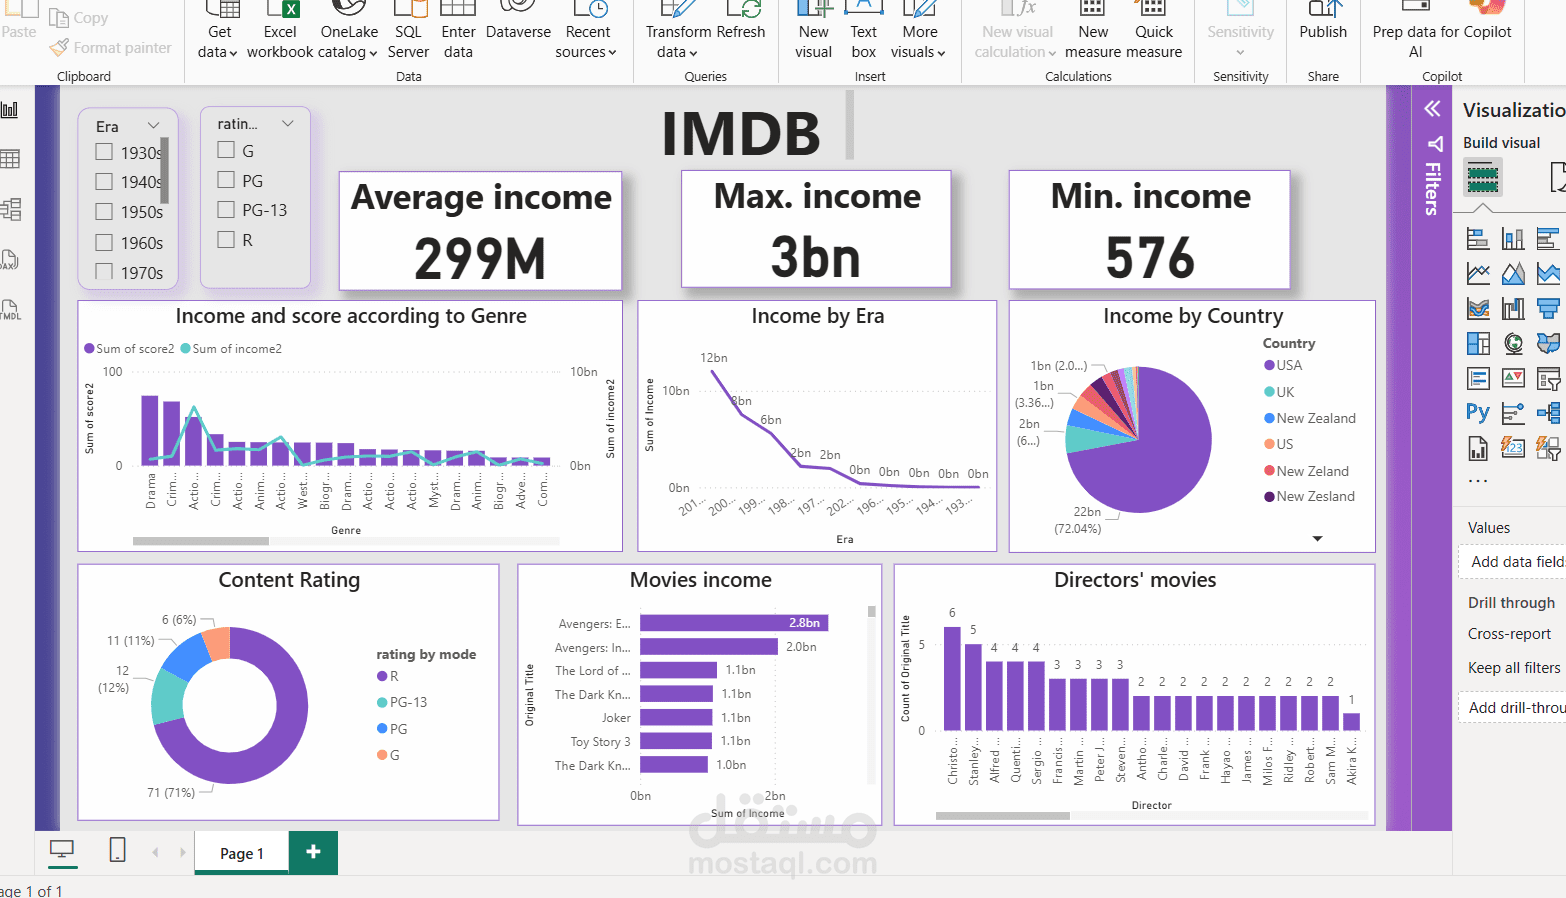The height and width of the screenshot is (898, 1566).
Task: Open Page 1 tab
Action: (242, 853)
